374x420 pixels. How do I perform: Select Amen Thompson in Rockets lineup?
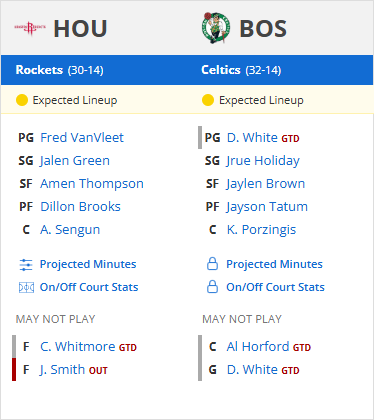point(92,184)
